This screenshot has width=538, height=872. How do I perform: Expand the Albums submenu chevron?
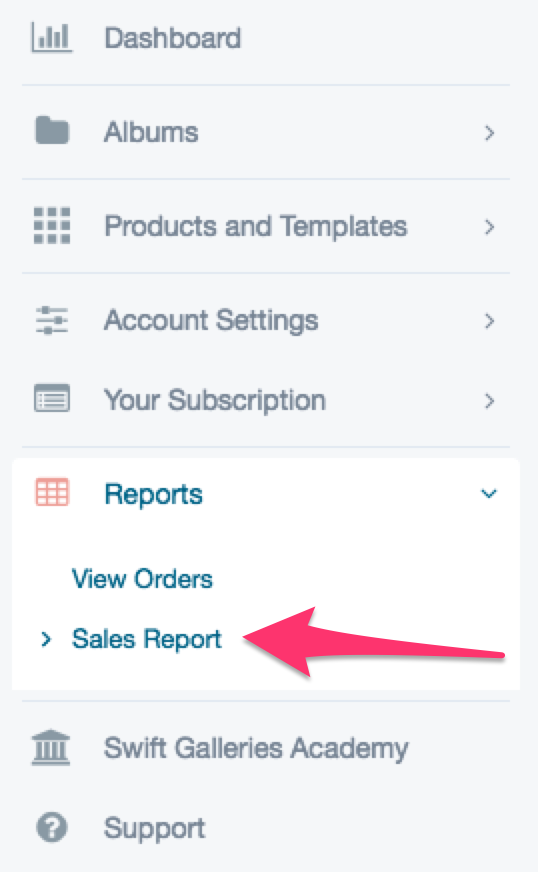pyautogui.click(x=489, y=133)
